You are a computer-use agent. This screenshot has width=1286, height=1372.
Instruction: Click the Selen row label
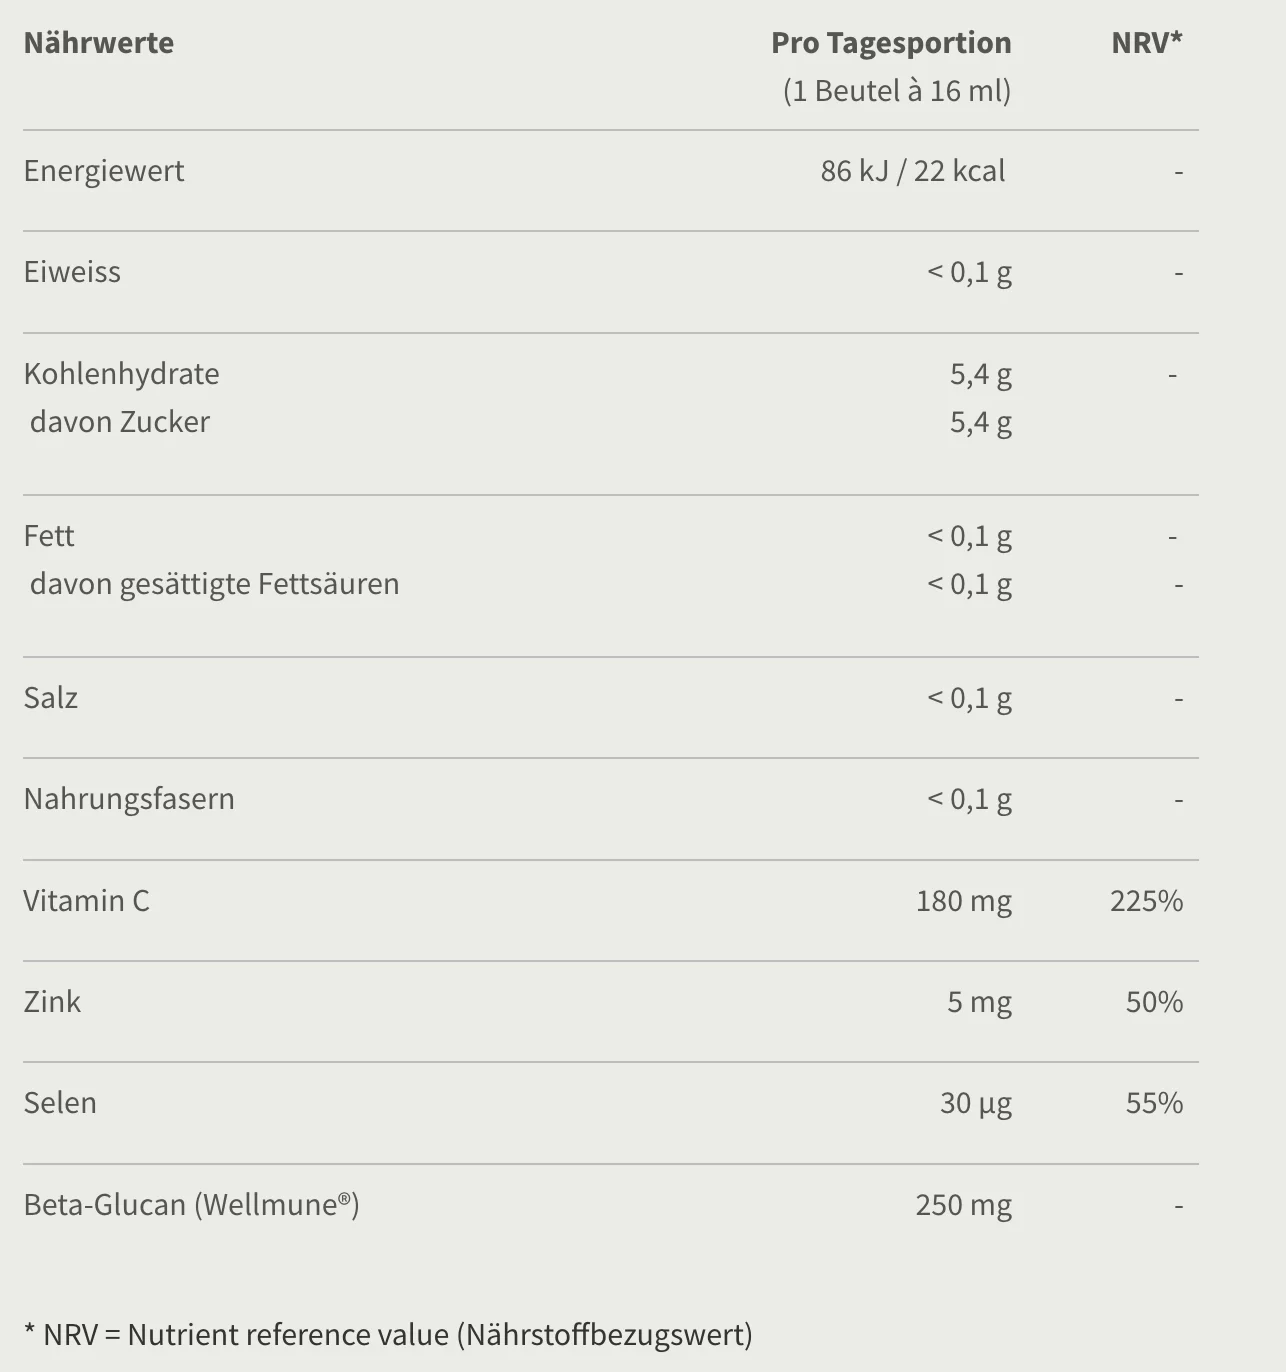(x=60, y=1103)
